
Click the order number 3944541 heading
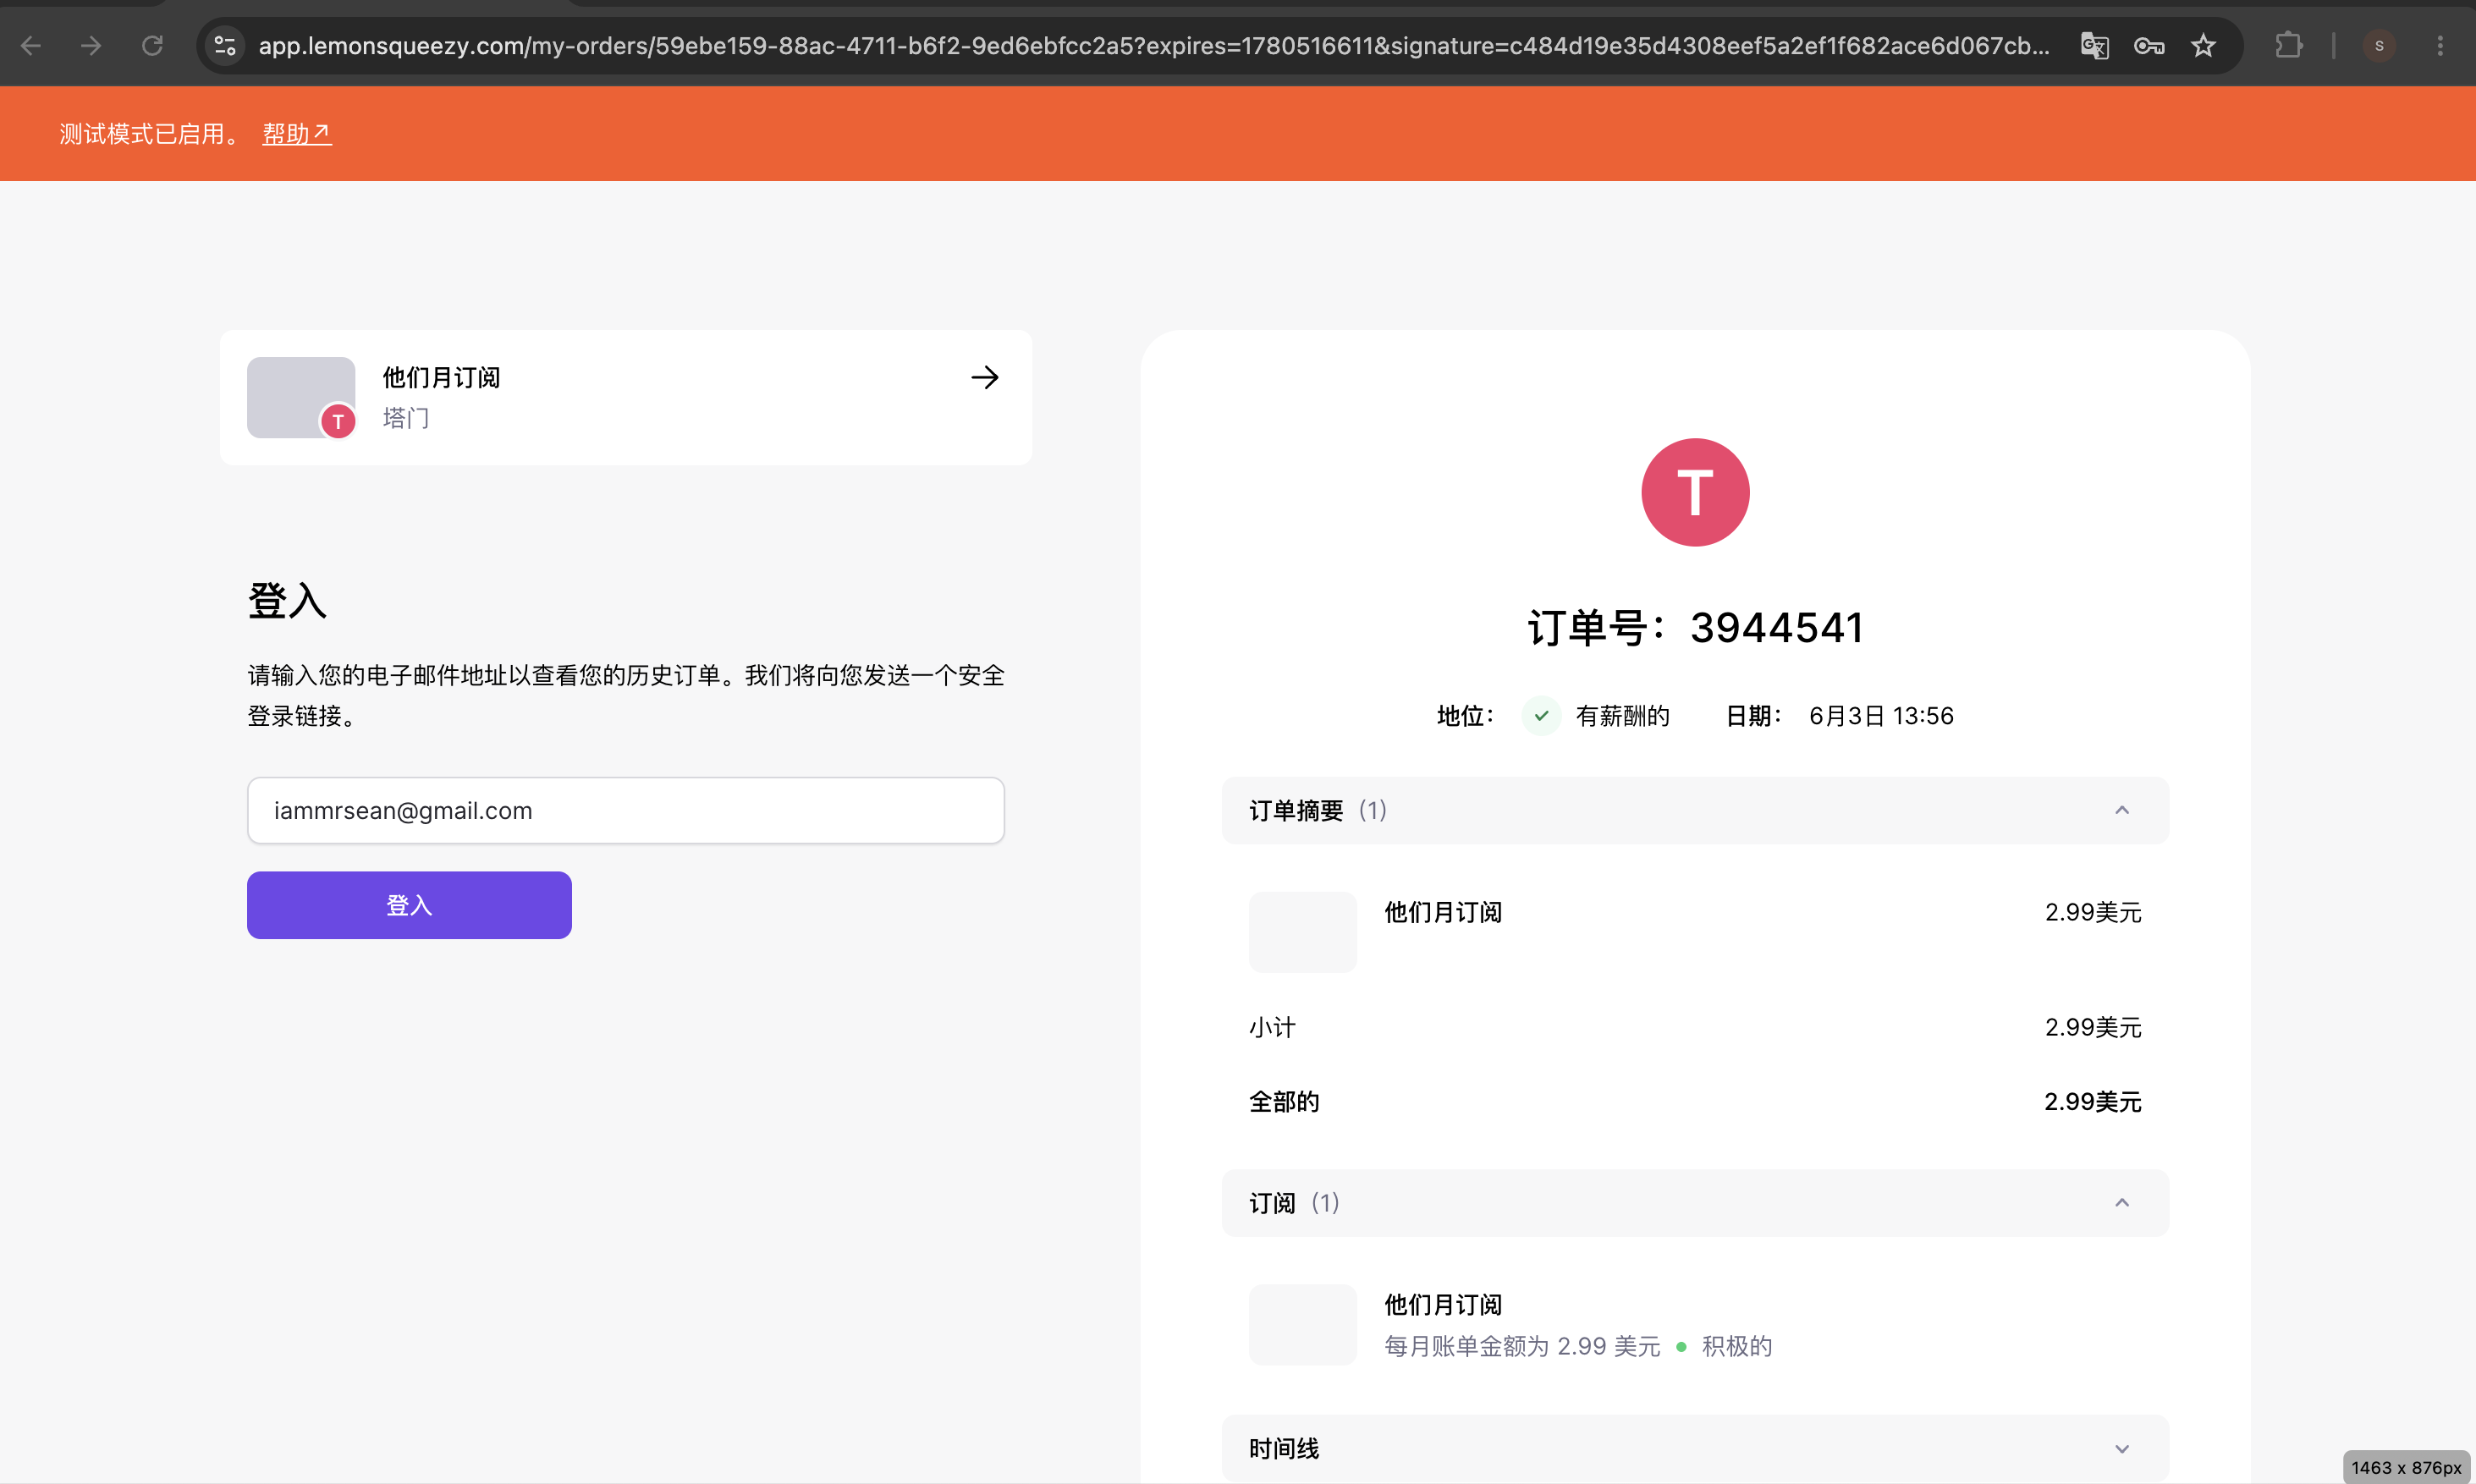click(1695, 628)
